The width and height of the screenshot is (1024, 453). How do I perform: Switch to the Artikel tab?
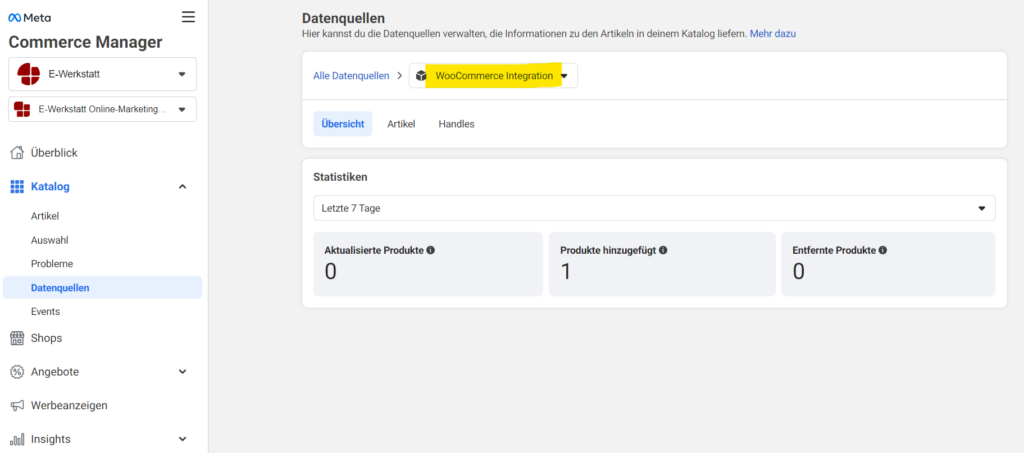(401, 124)
